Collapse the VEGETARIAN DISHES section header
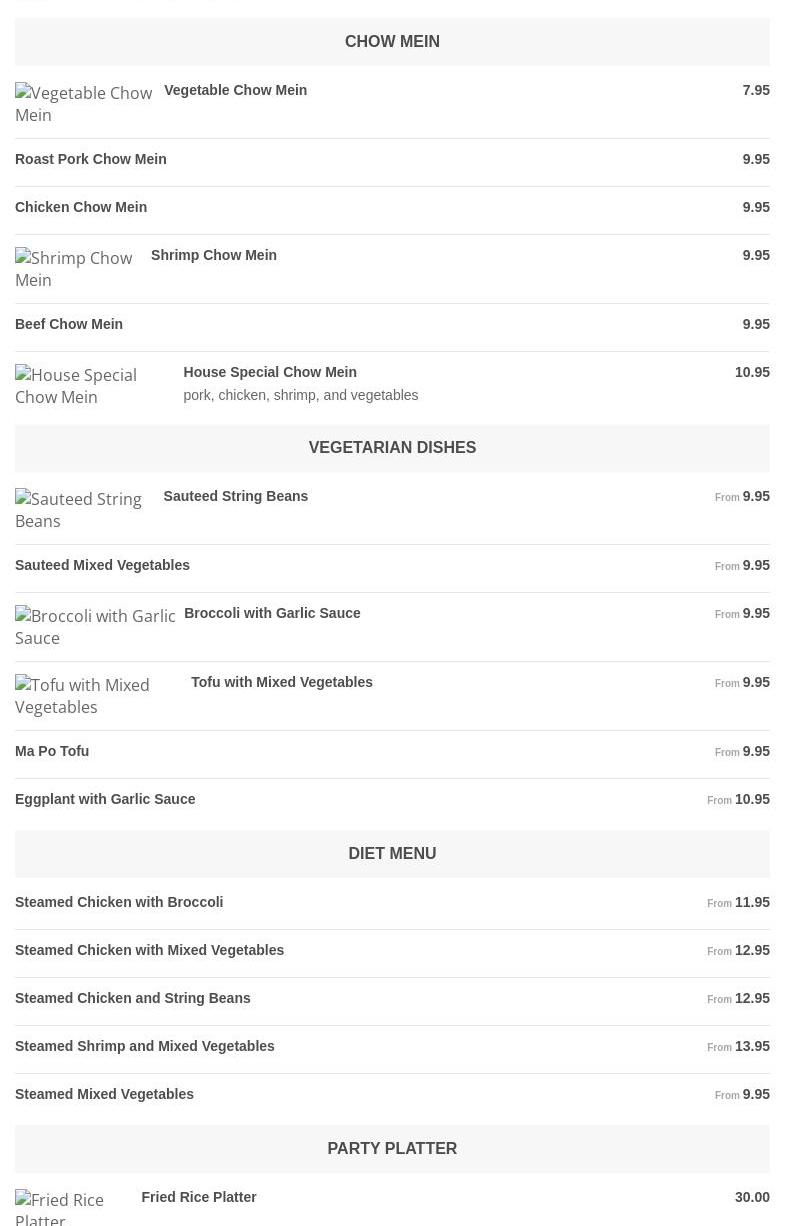The width and height of the screenshot is (785, 1226). coord(392,447)
